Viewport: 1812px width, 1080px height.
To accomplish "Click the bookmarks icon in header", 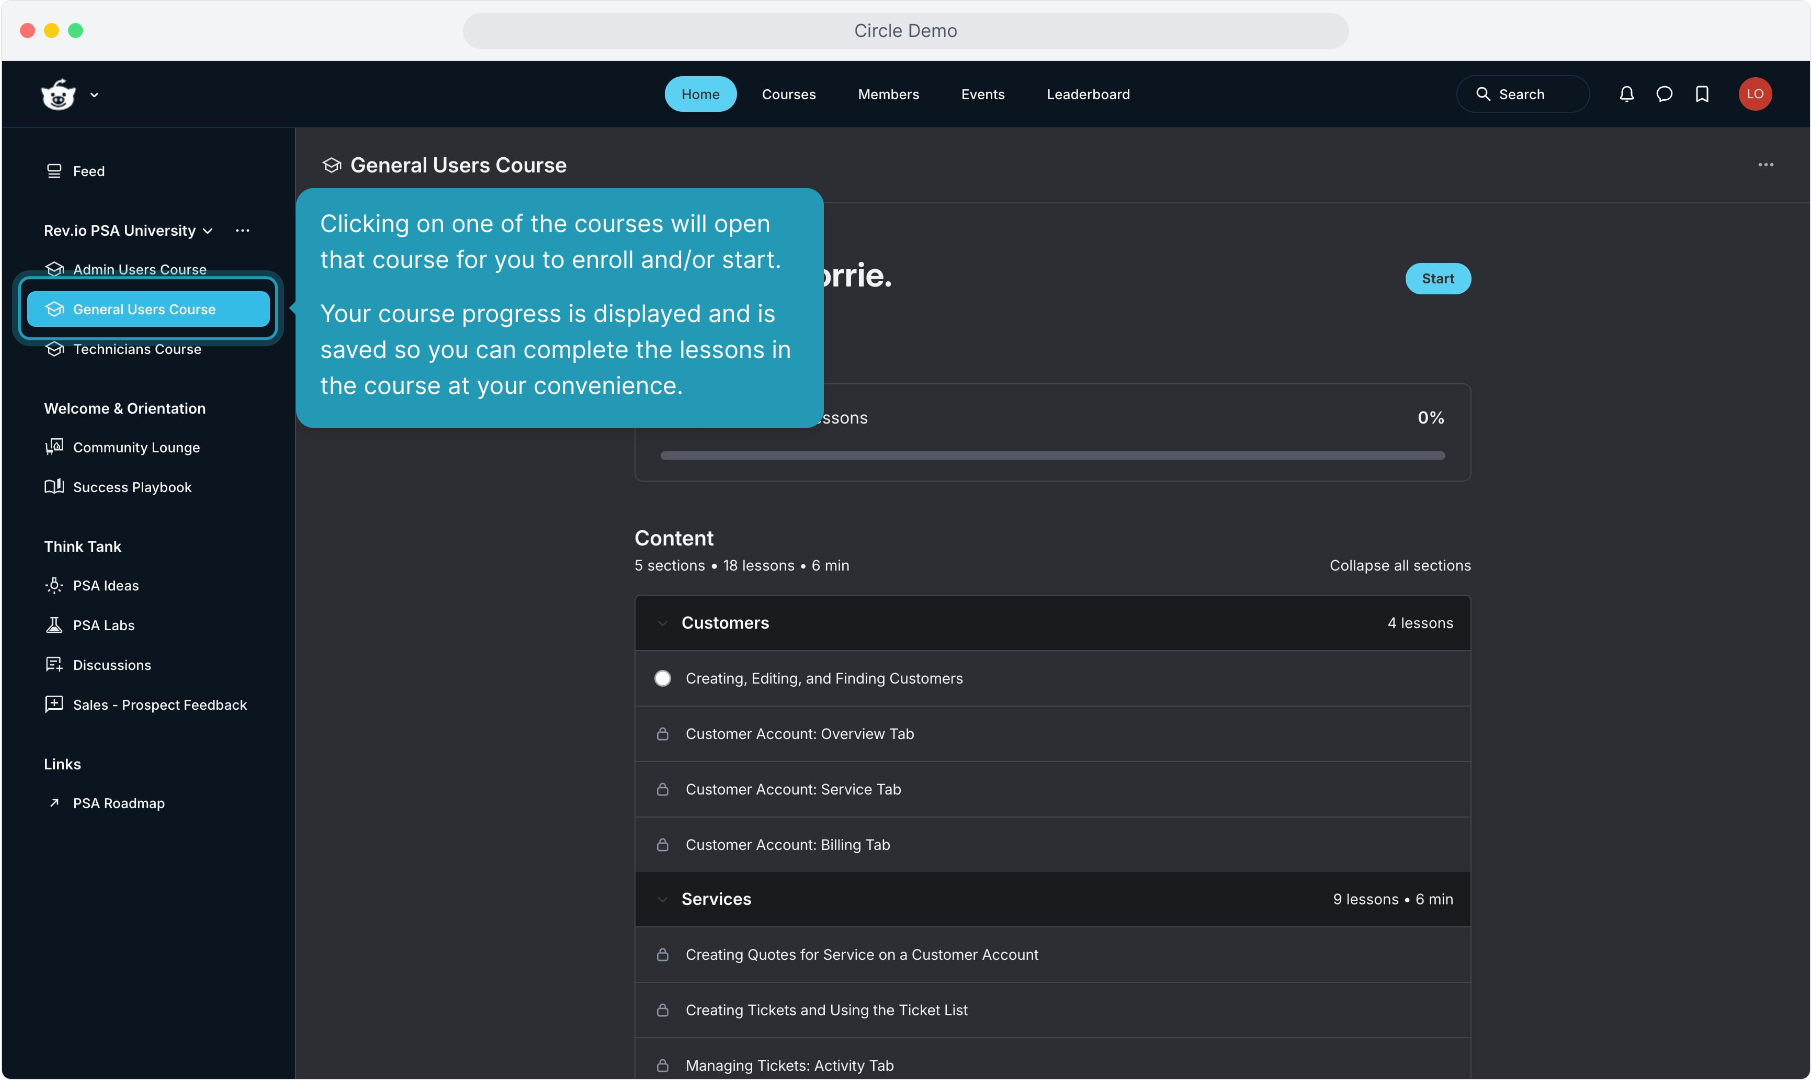I will coord(1702,94).
